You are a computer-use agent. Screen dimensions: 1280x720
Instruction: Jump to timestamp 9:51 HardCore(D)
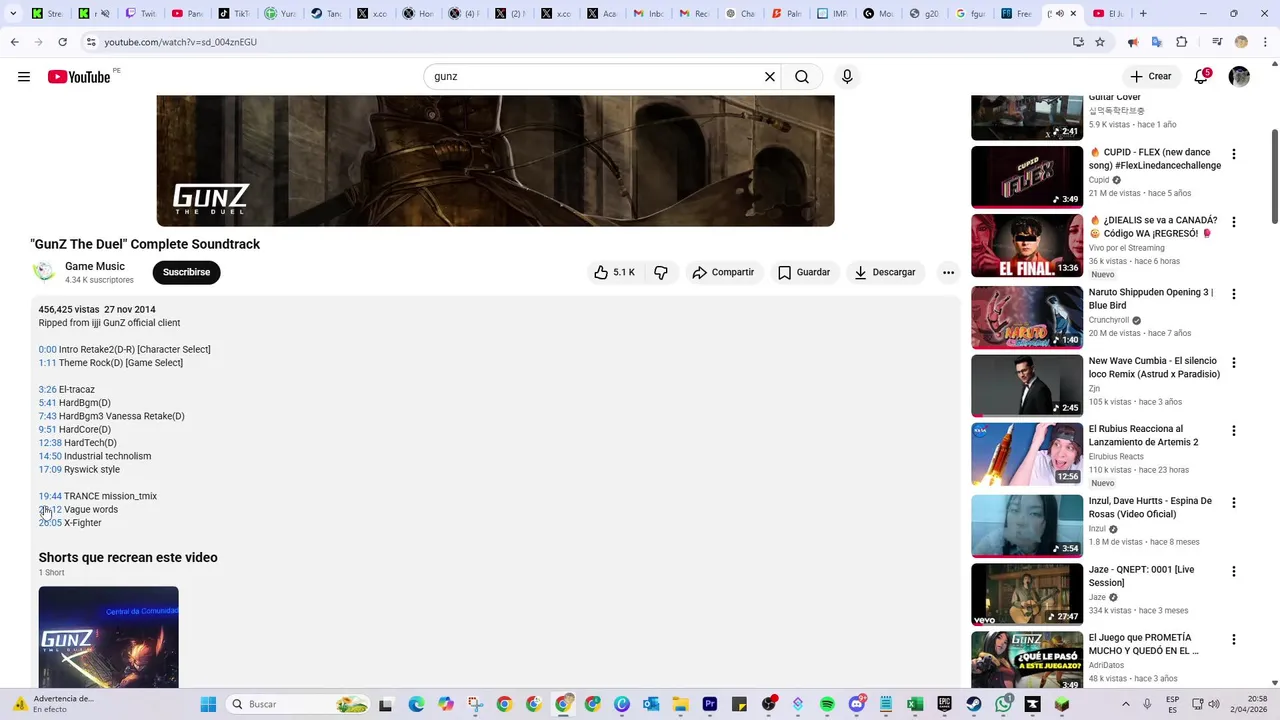click(47, 429)
